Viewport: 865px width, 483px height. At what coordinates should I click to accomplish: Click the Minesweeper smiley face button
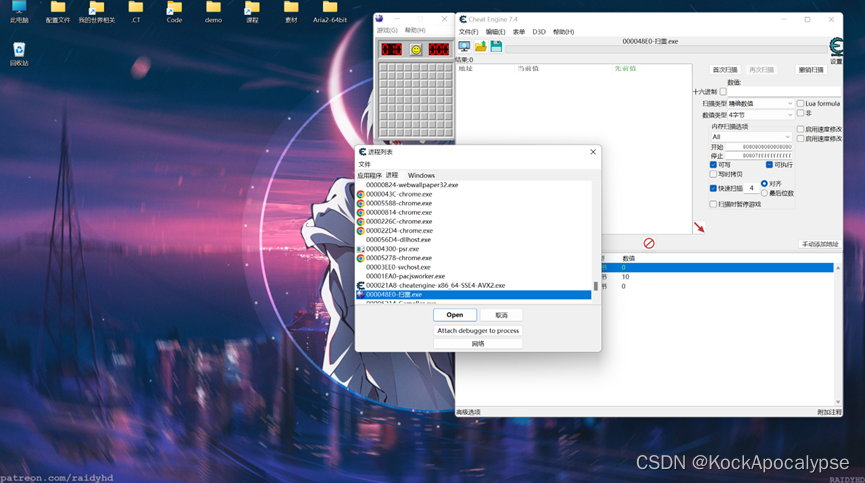(415, 50)
